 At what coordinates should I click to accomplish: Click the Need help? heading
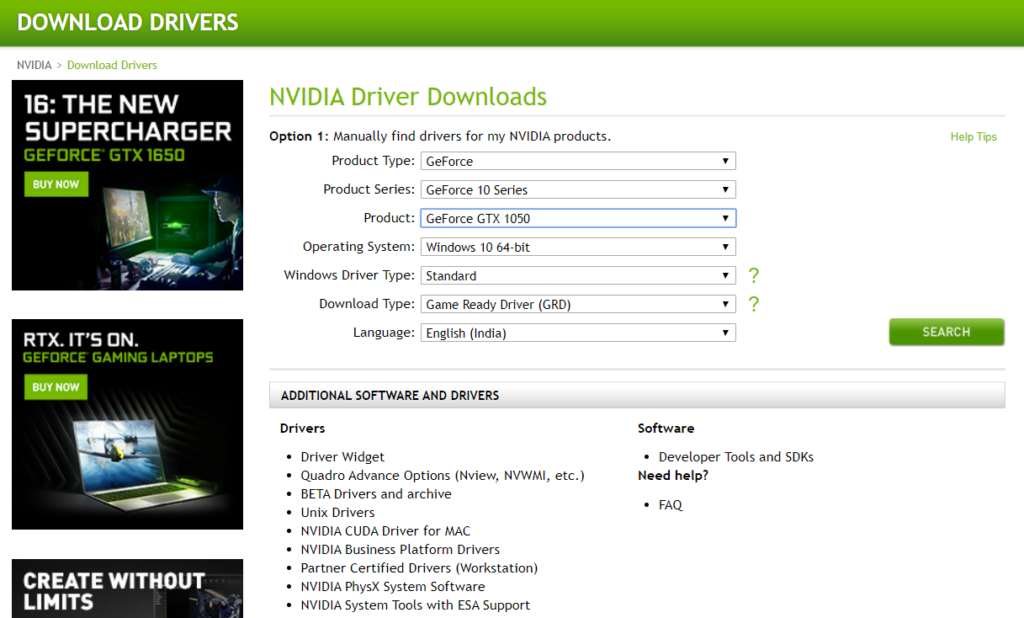(x=673, y=476)
